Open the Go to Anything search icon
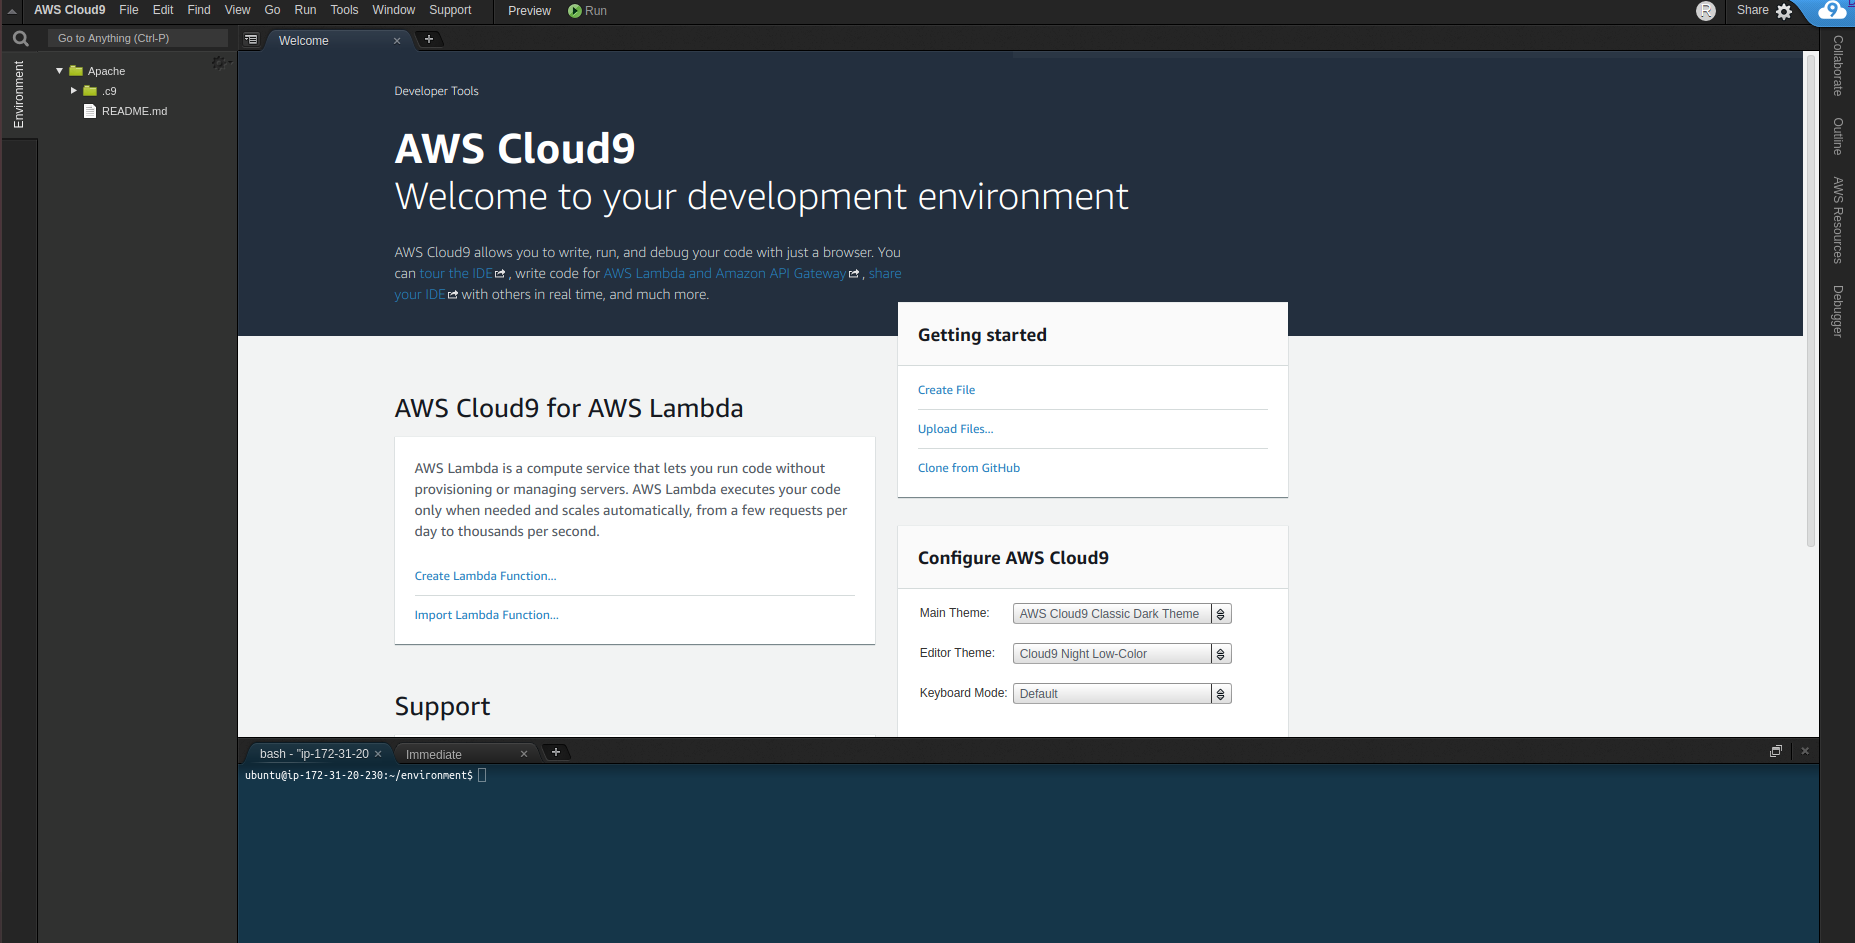 19,38
